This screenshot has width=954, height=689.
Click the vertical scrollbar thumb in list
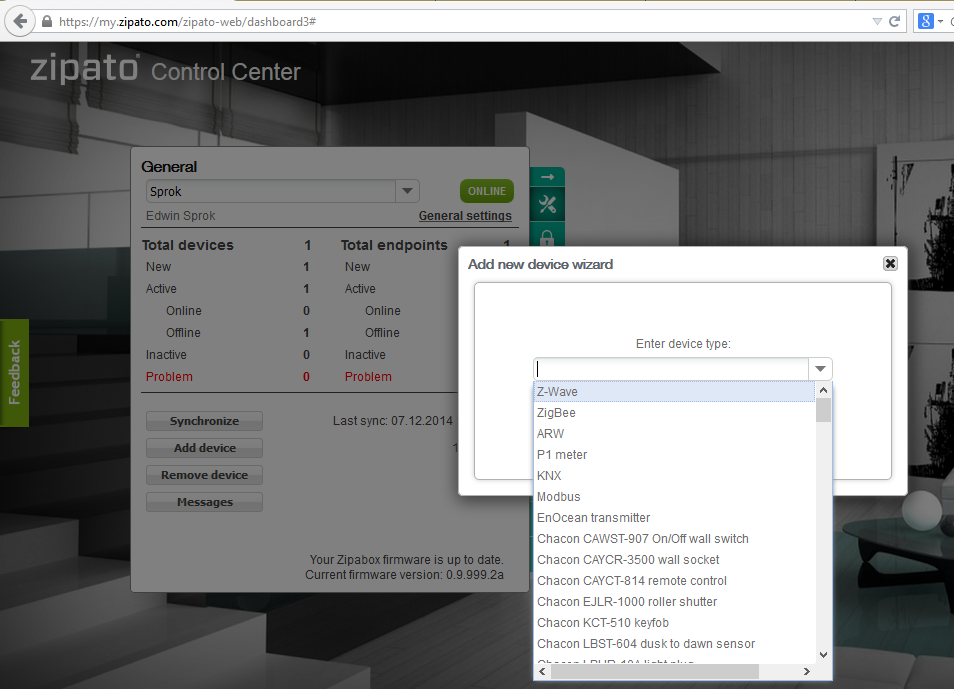pyautogui.click(x=823, y=410)
